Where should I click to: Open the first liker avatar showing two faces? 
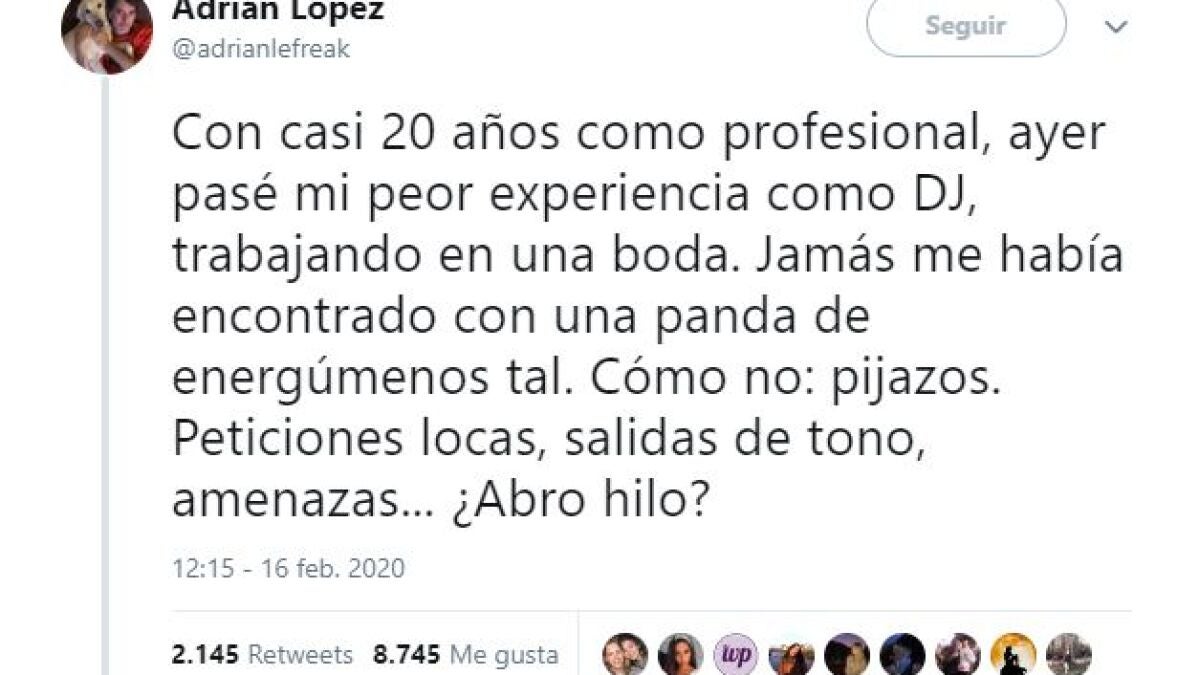[x=625, y=654]
